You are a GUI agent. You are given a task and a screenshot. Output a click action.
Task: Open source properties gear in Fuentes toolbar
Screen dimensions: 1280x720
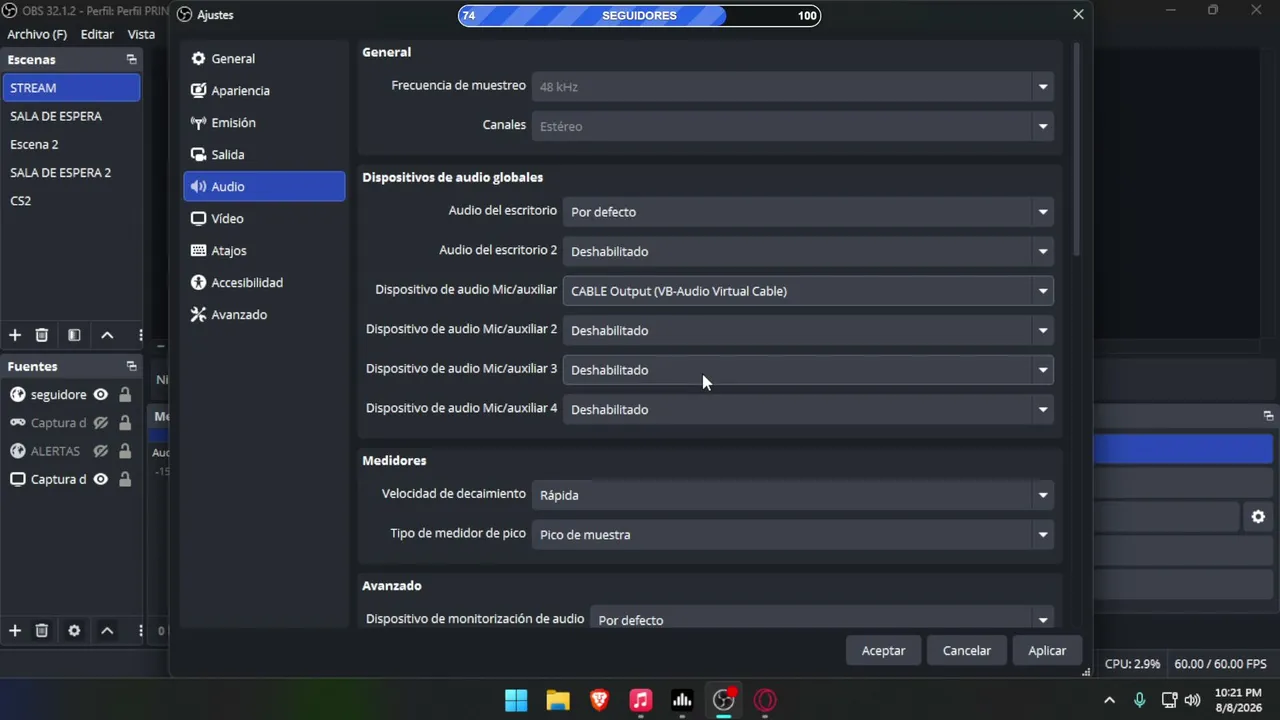coord(74,630)
